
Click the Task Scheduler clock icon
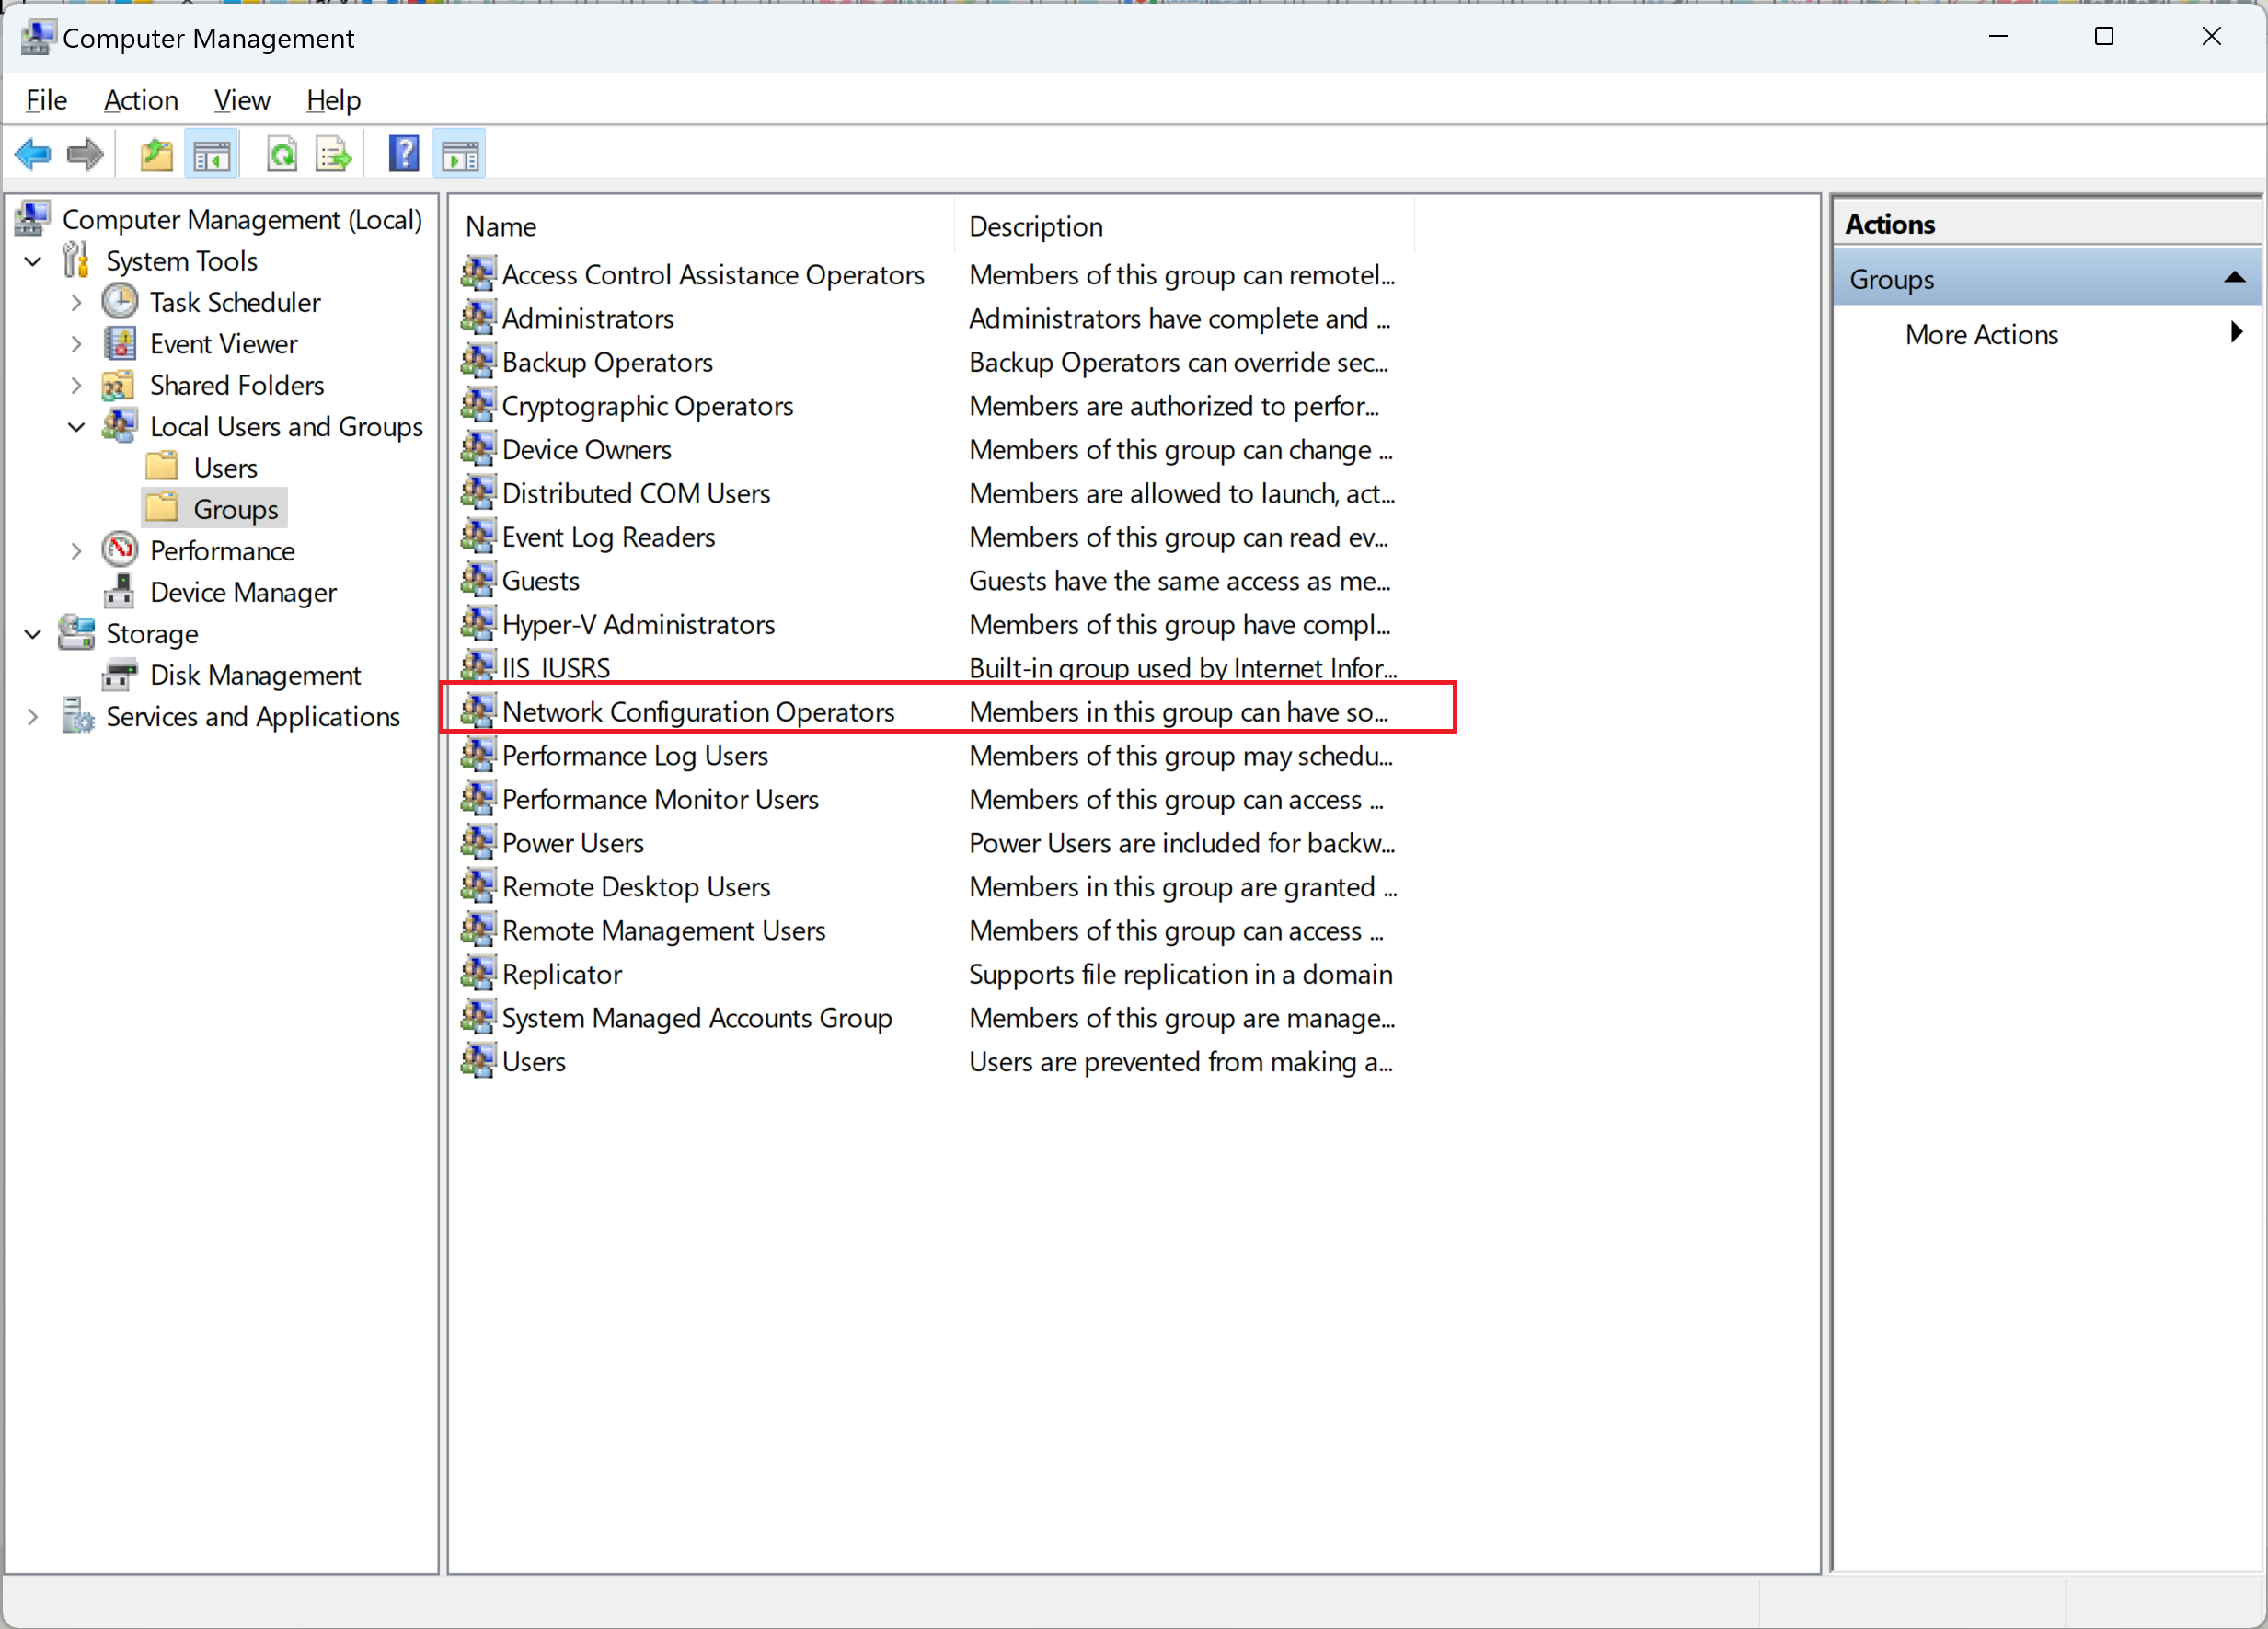[x=120, y=302]
